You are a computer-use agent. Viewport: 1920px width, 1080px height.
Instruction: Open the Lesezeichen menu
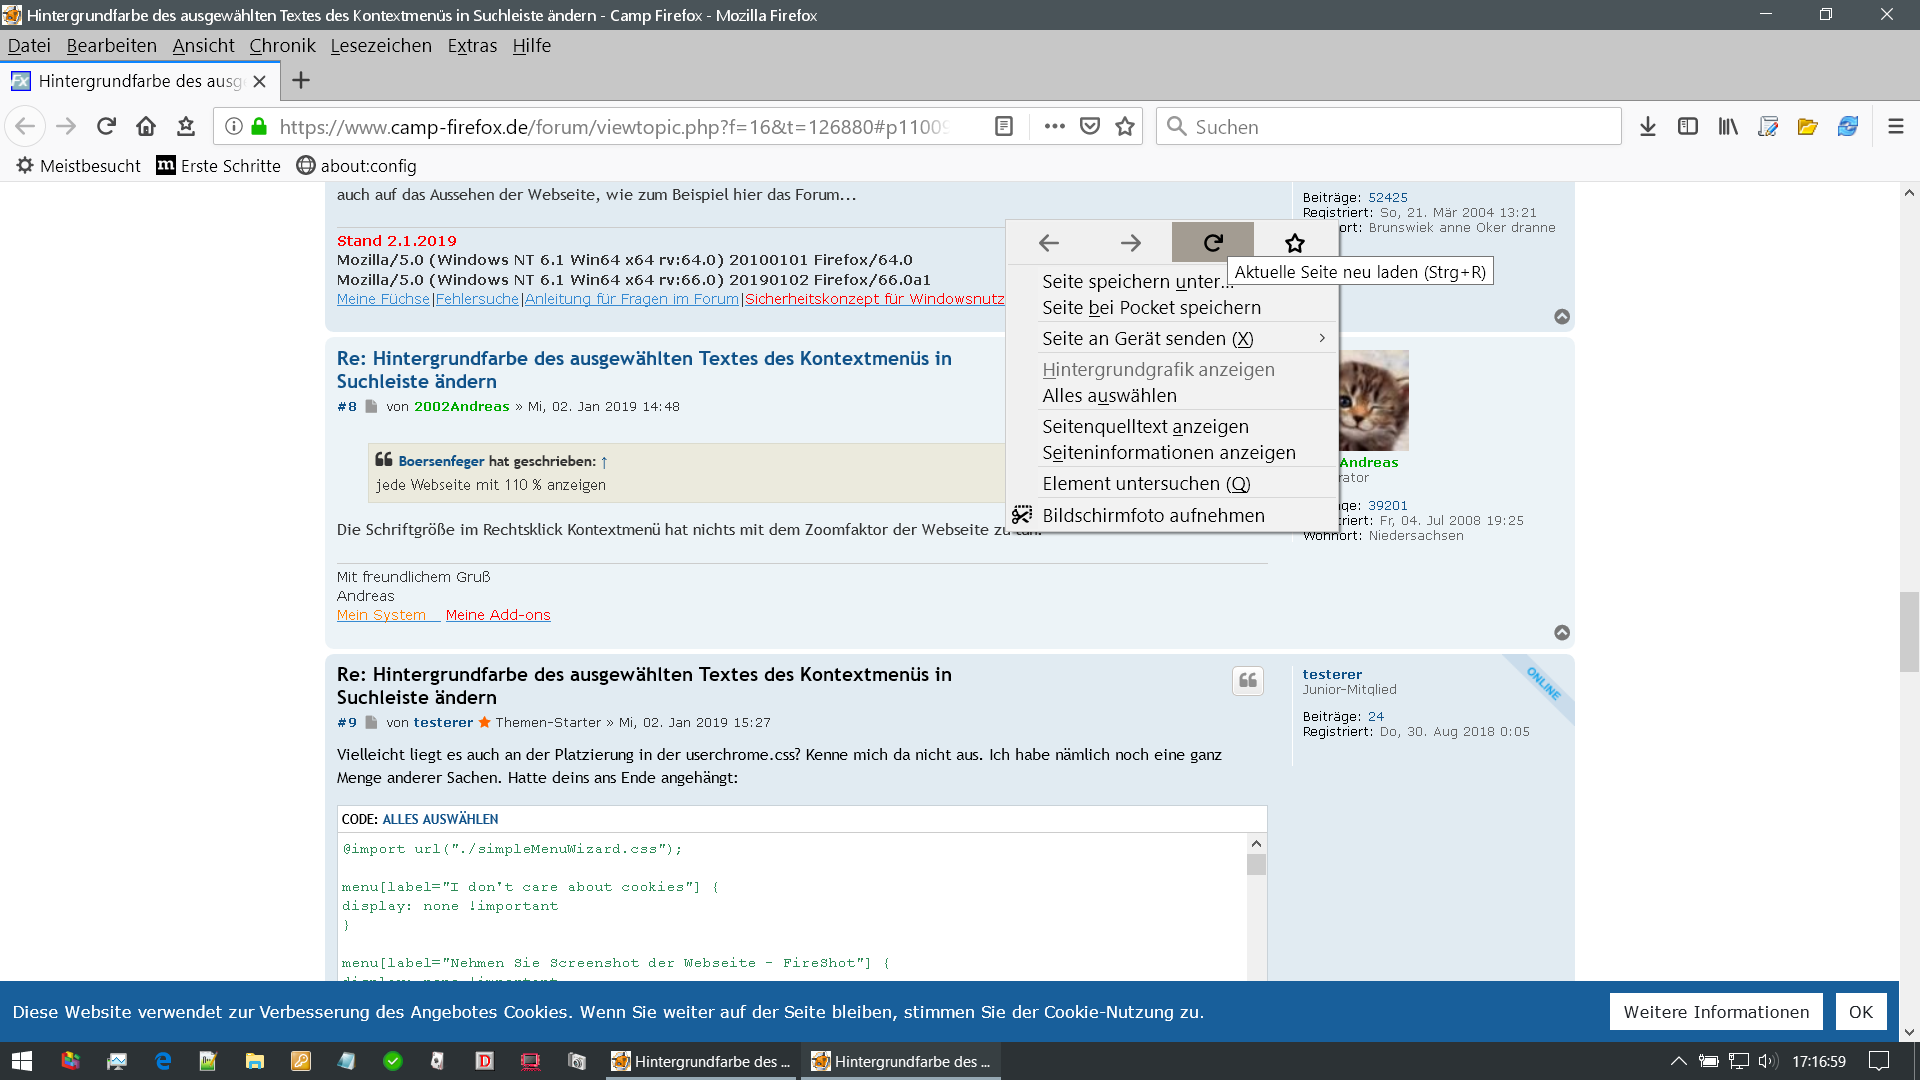[381, 46]
